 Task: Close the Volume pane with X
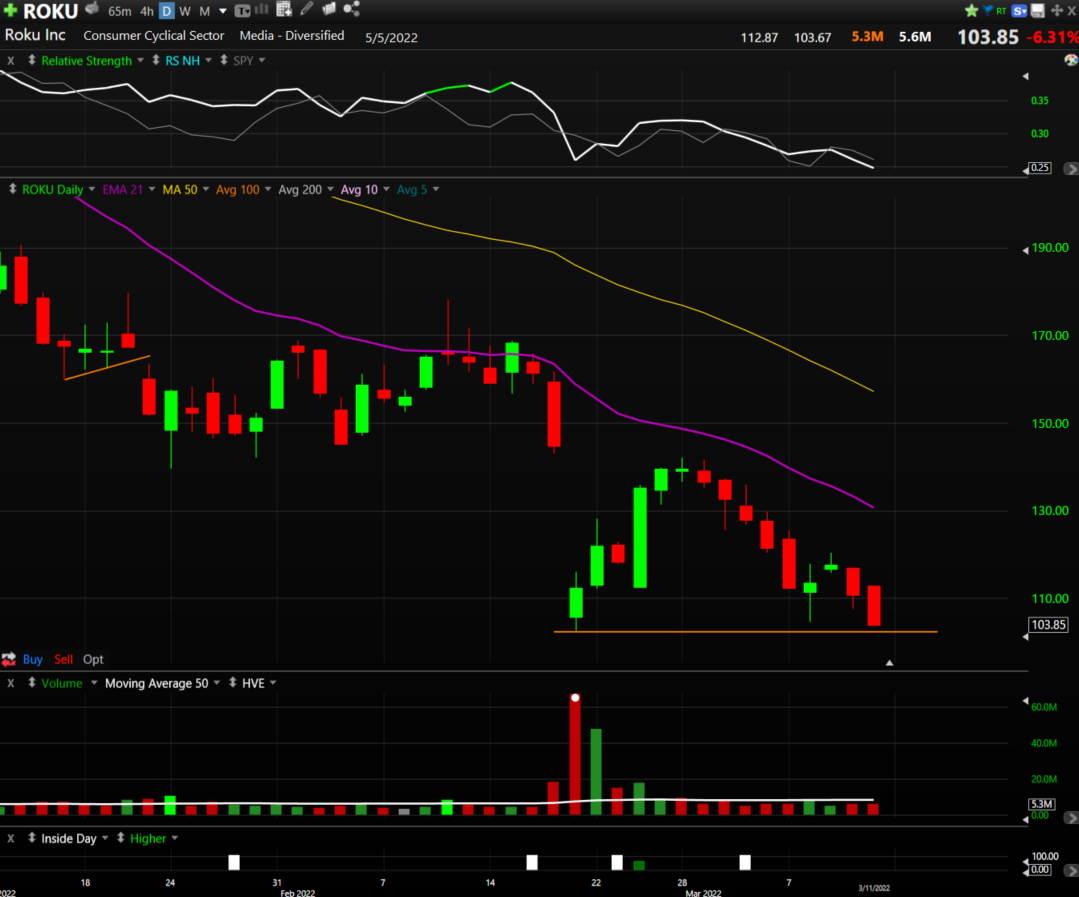pyautogui.click(x=10, y=683)
